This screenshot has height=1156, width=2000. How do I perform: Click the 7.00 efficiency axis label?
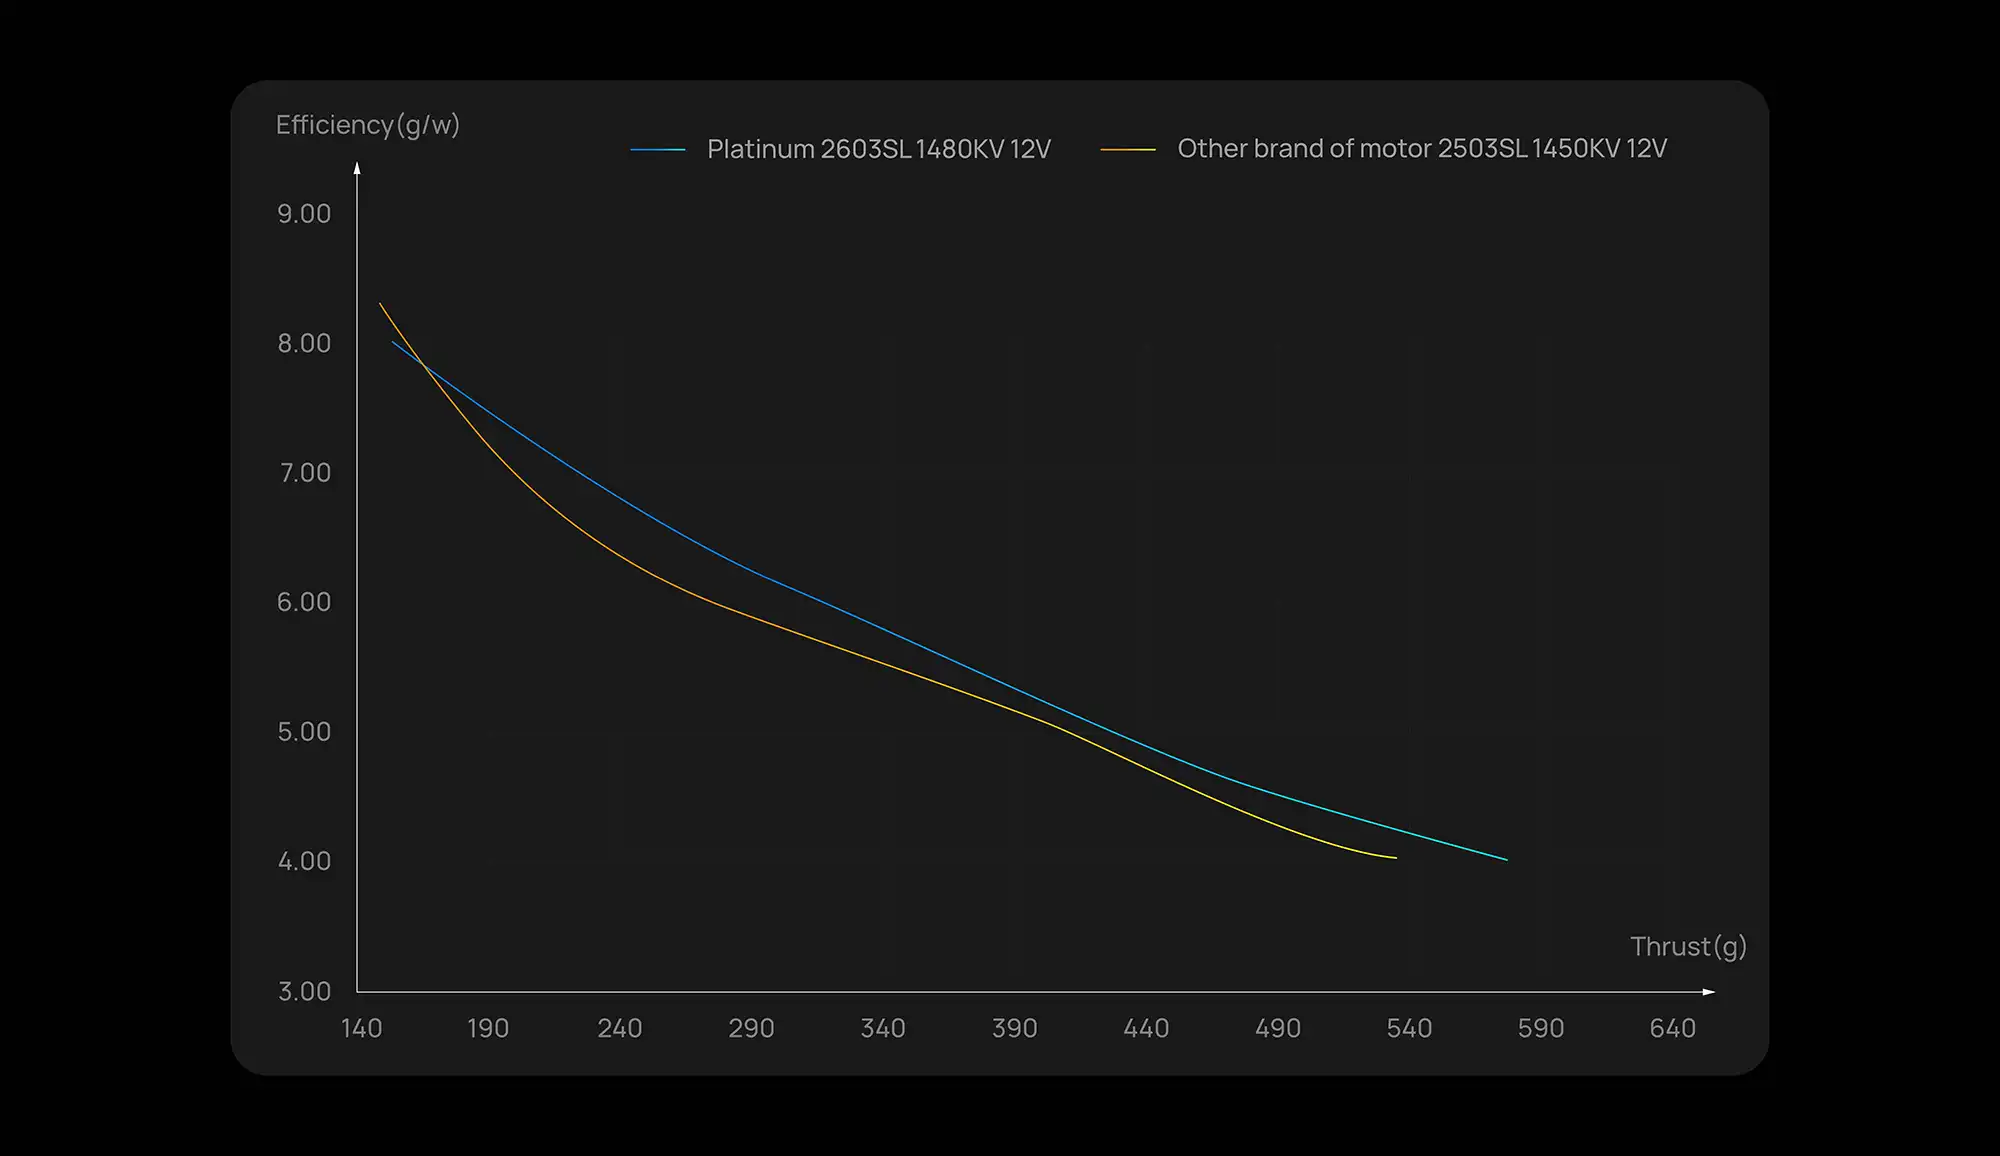tap(304, 472)
